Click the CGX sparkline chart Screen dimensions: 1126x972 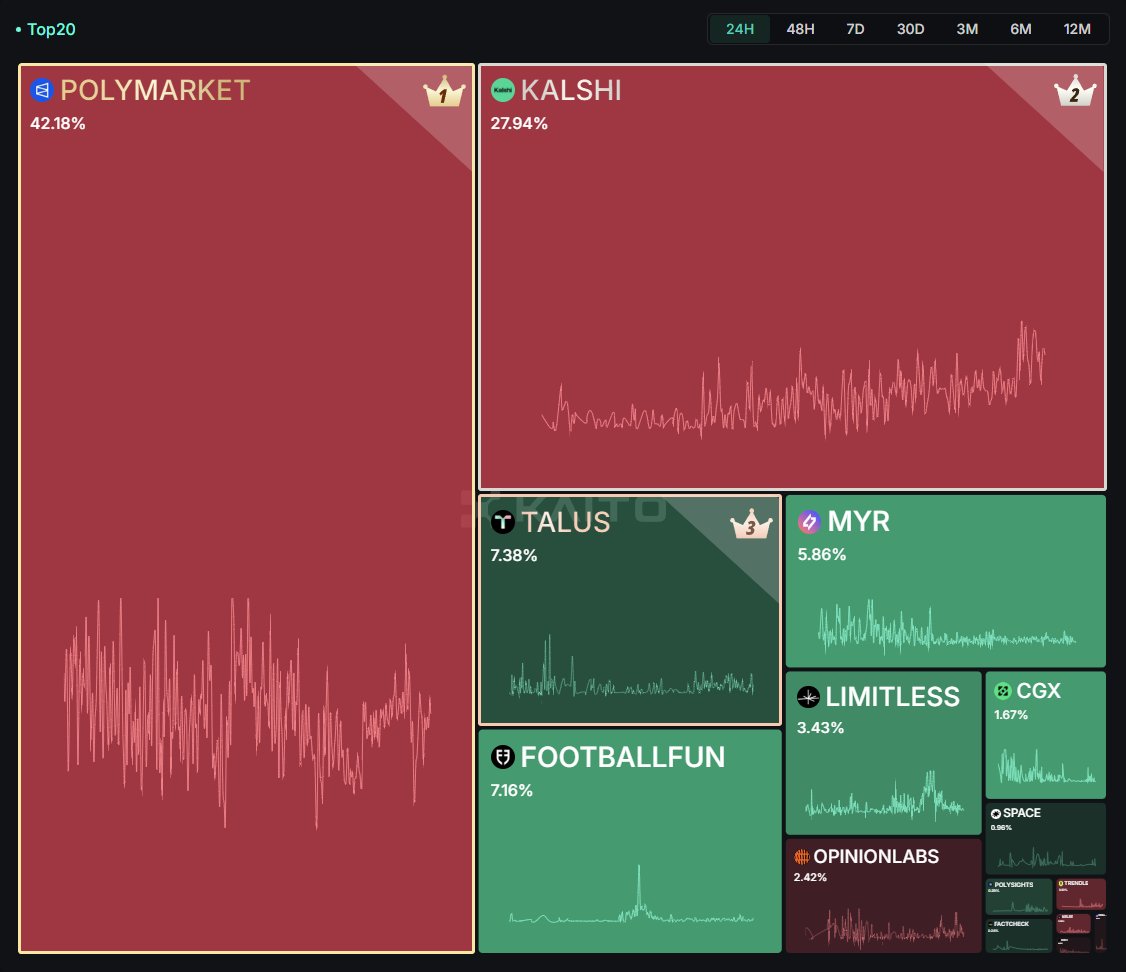[x=1046, y=766]
